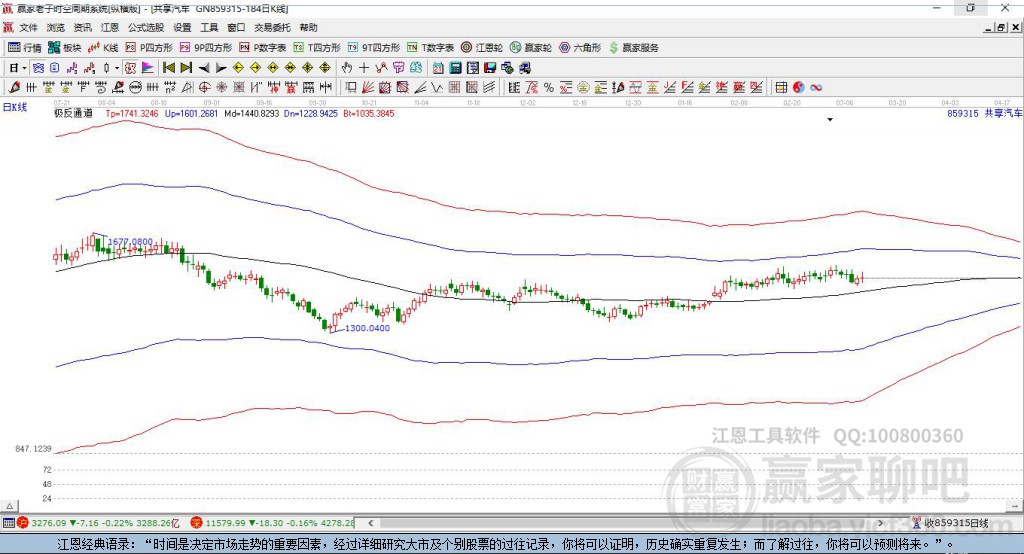Click the small black triangle marker

pos(830,120)
